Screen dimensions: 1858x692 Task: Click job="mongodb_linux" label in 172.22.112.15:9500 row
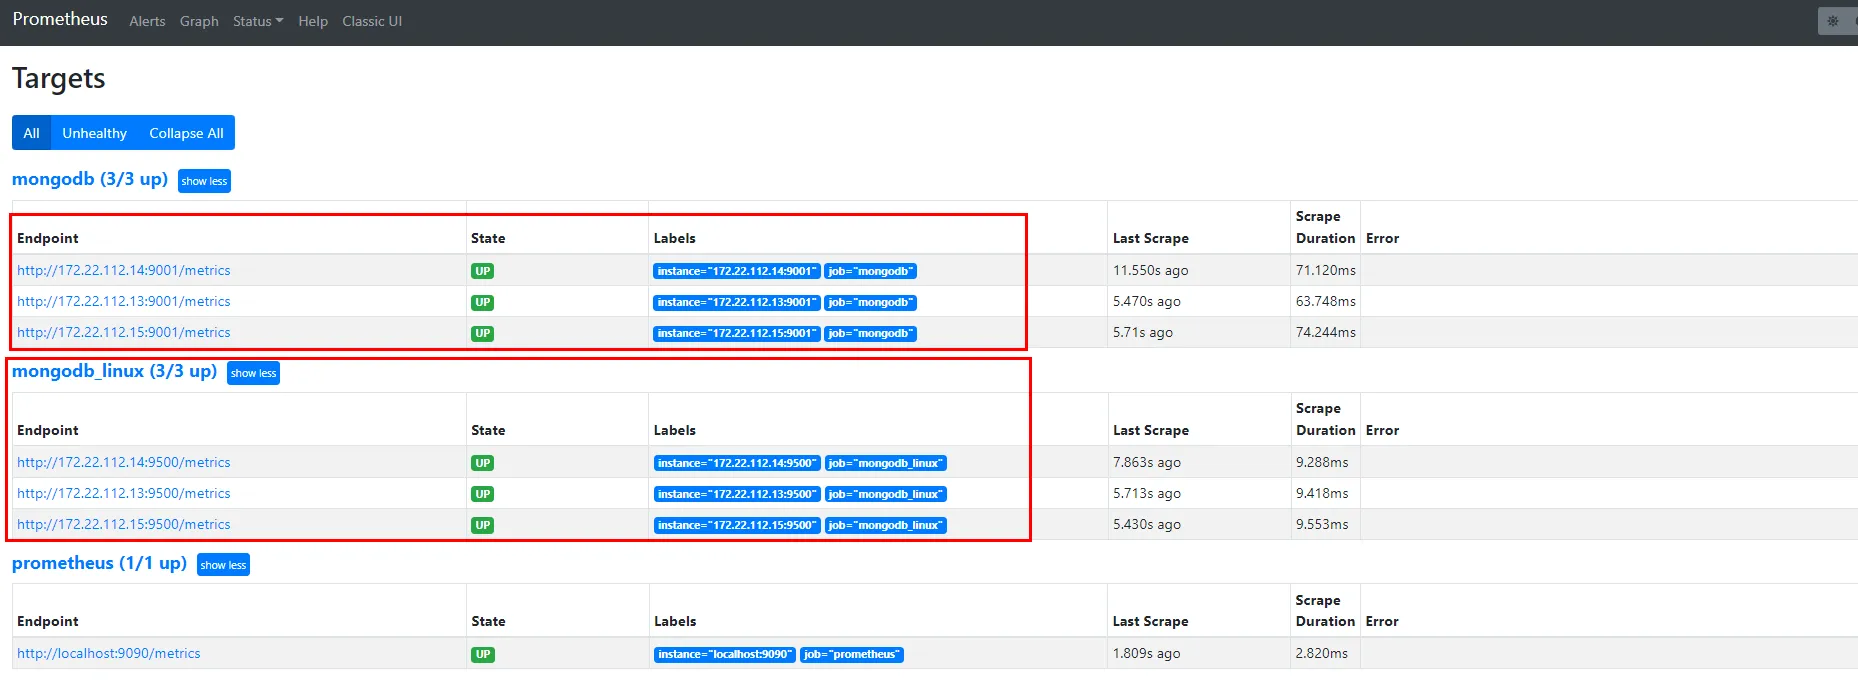coord(885,525)
